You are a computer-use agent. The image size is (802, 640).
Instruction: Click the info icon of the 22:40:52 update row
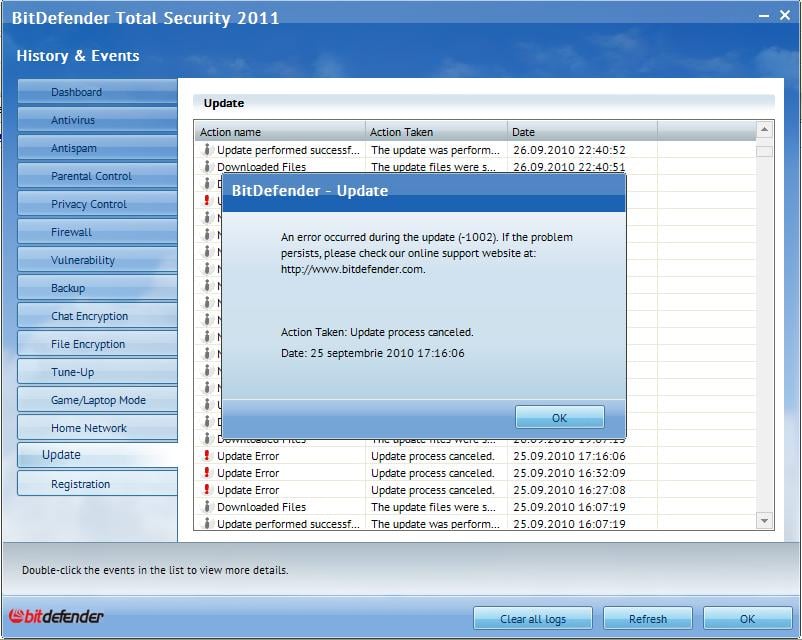[207, 149]
